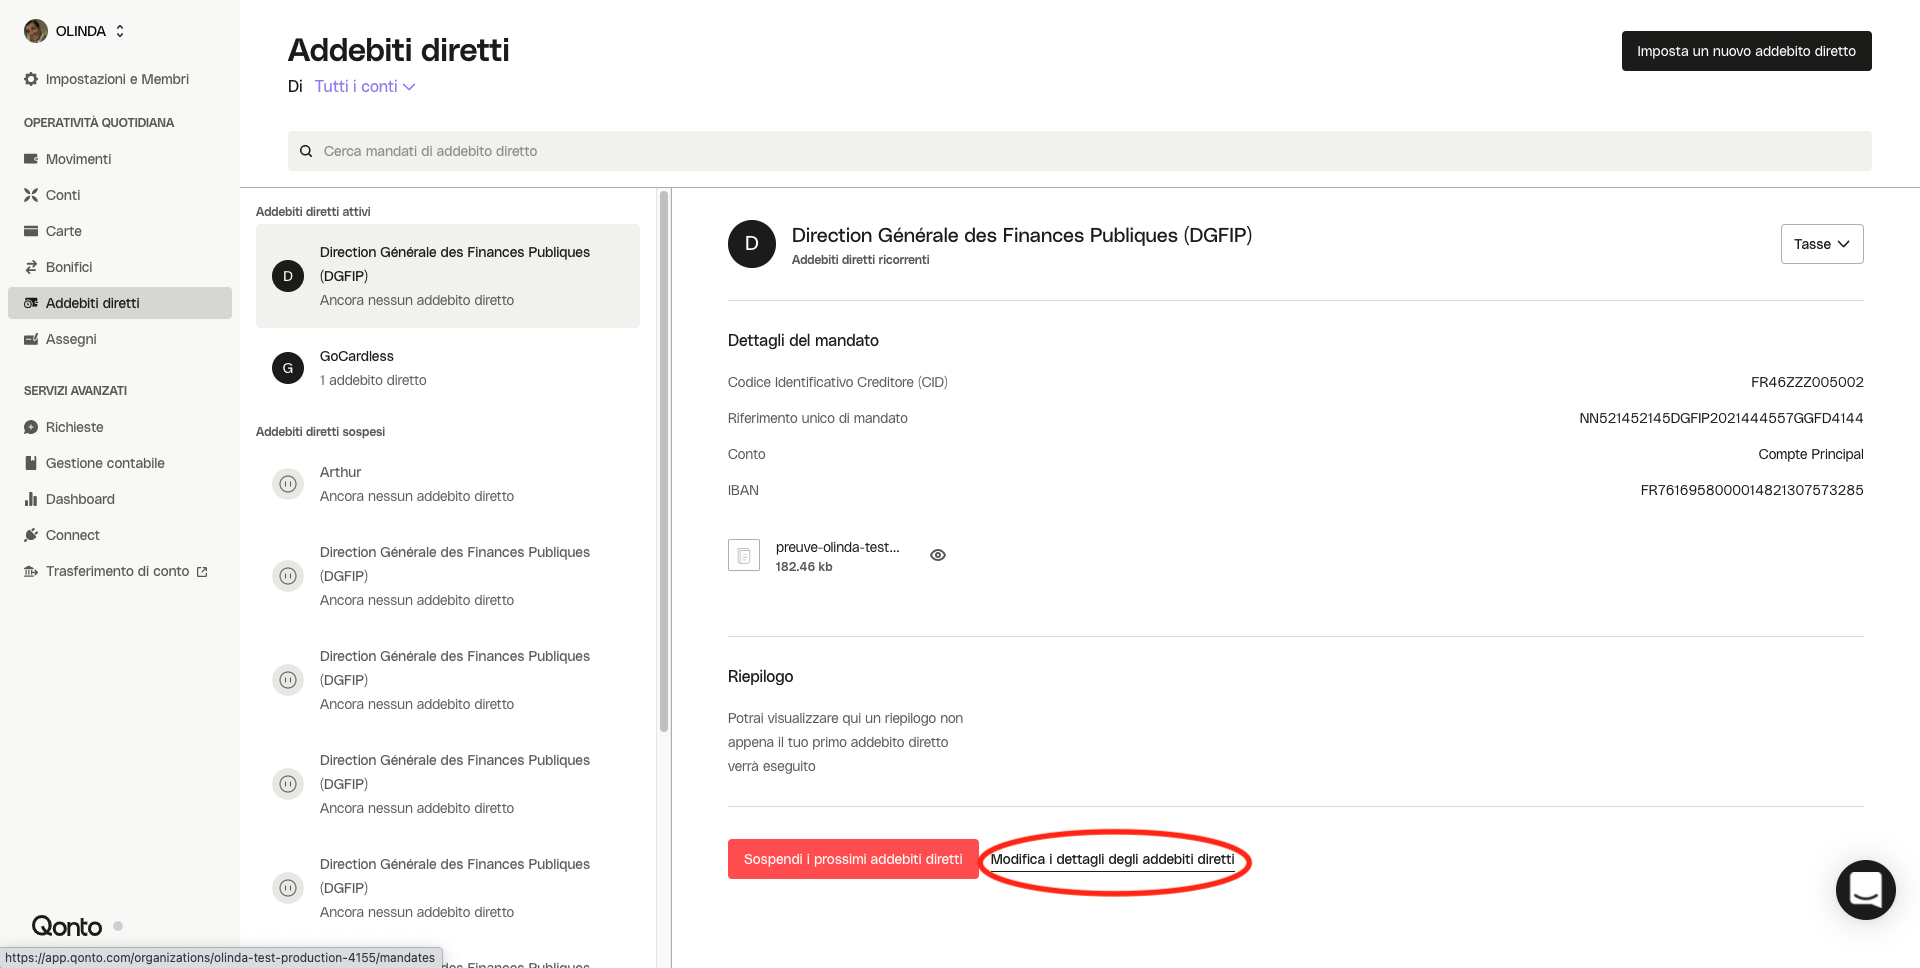Image resolution: width=1920 pixels, height=968 pixels.
Task: Navigate to Carte
Action: (64, 231)
